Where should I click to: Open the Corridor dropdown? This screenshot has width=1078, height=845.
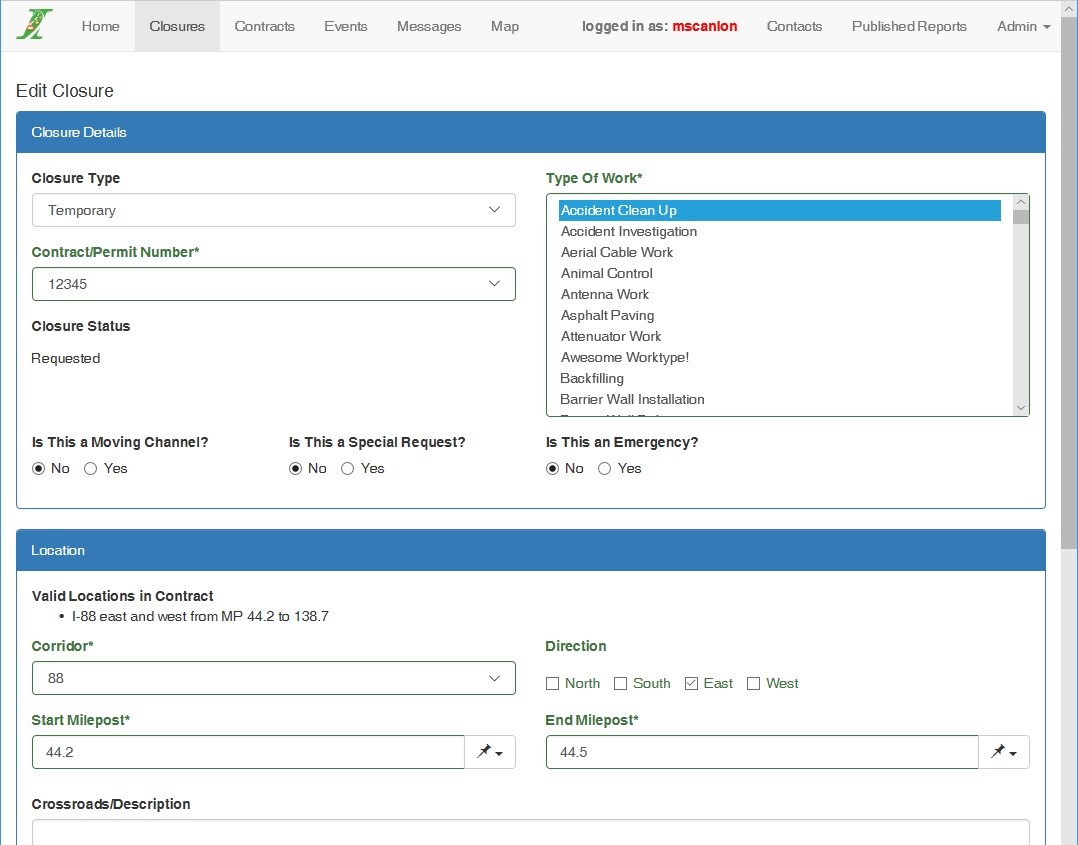pyautogui.click(x=273, y=678)
